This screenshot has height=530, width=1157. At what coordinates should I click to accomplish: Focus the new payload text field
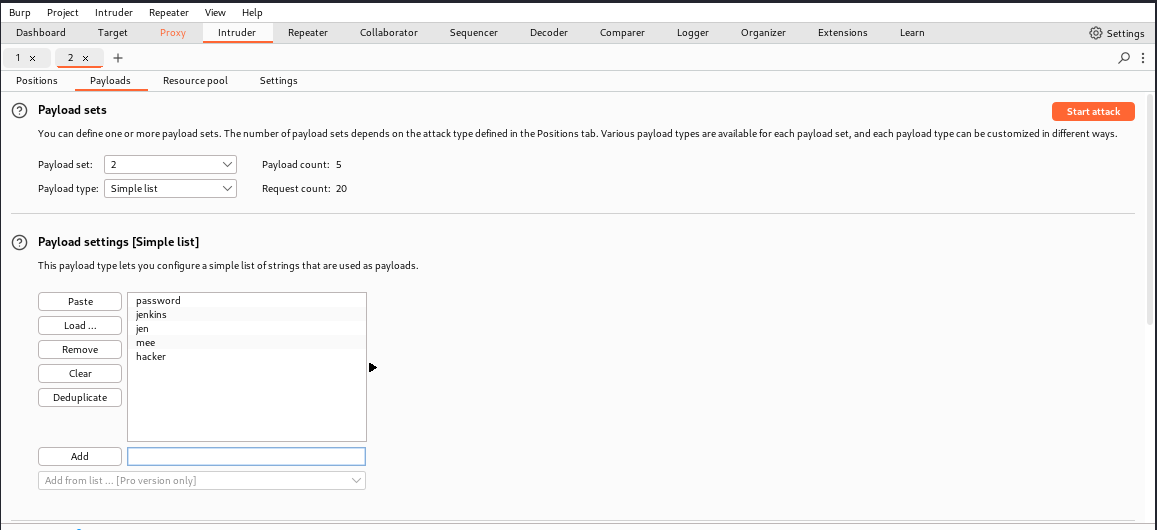click(x=246, y=457)
